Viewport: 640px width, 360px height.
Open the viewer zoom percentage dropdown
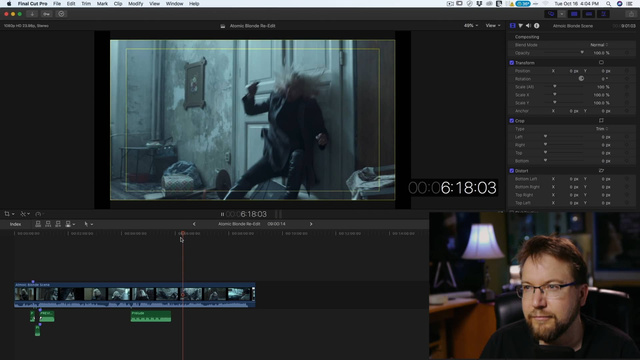click(471, 25)
